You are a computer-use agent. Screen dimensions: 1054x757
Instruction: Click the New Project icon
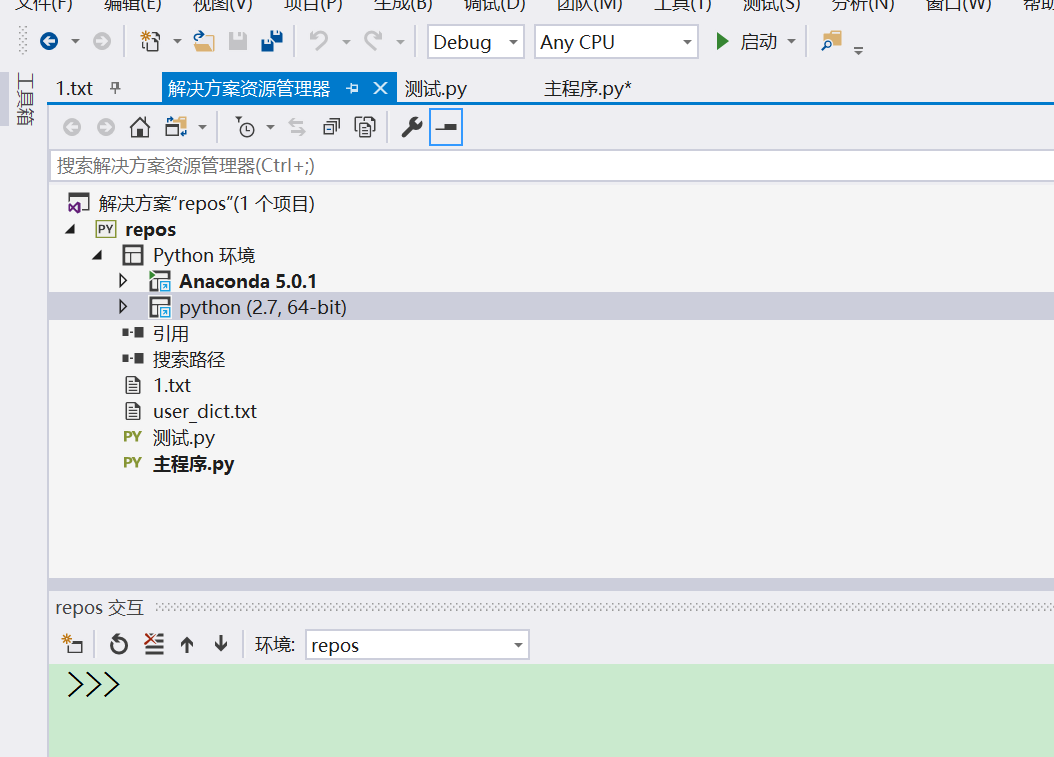pos(150,42)
